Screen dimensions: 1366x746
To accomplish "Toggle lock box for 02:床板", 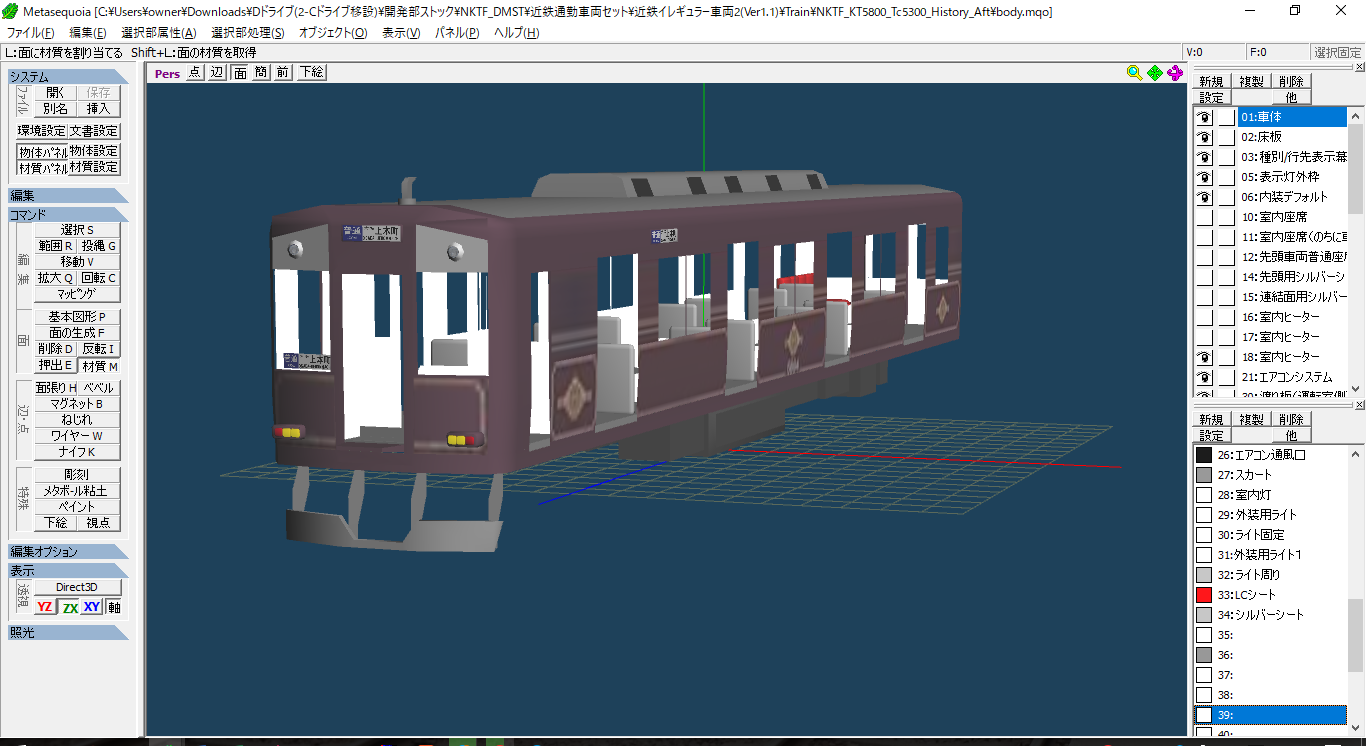I will pos(1226,137).
